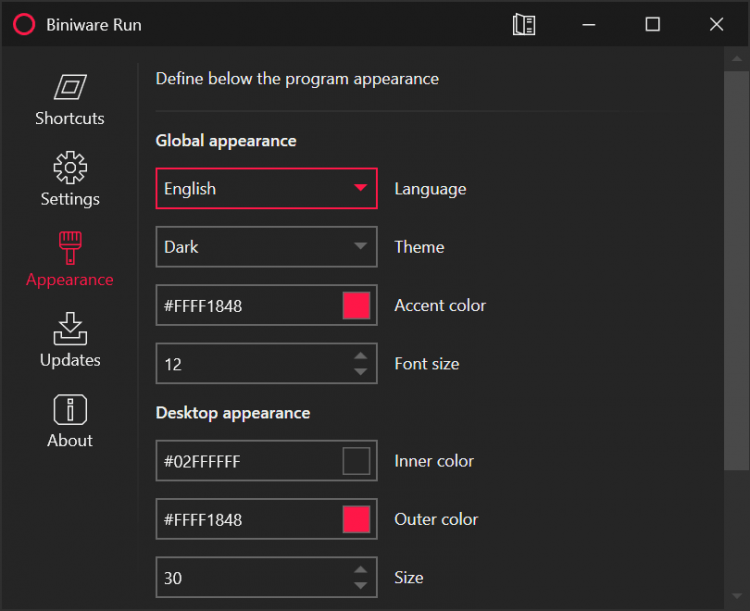Open the Settings gear section

(70, 168)
